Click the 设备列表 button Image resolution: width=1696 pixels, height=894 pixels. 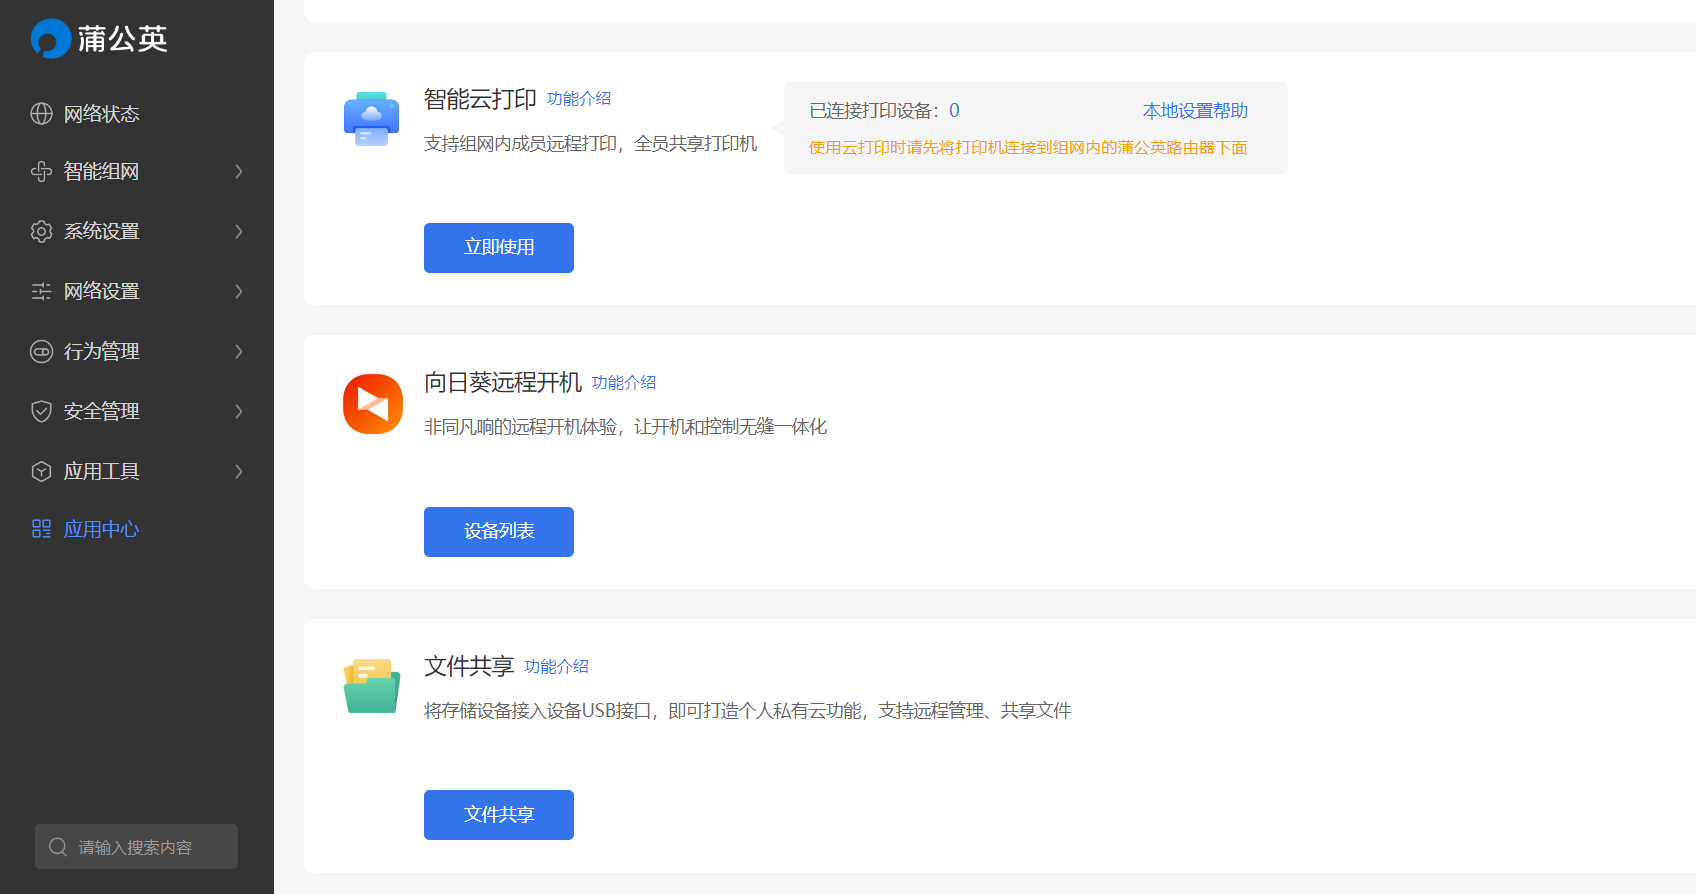click(x=499, y=532)
